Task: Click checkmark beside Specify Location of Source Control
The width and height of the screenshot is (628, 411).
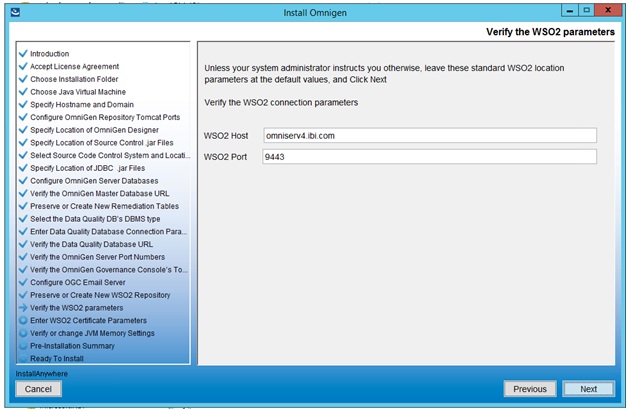Action: [23, 143]
